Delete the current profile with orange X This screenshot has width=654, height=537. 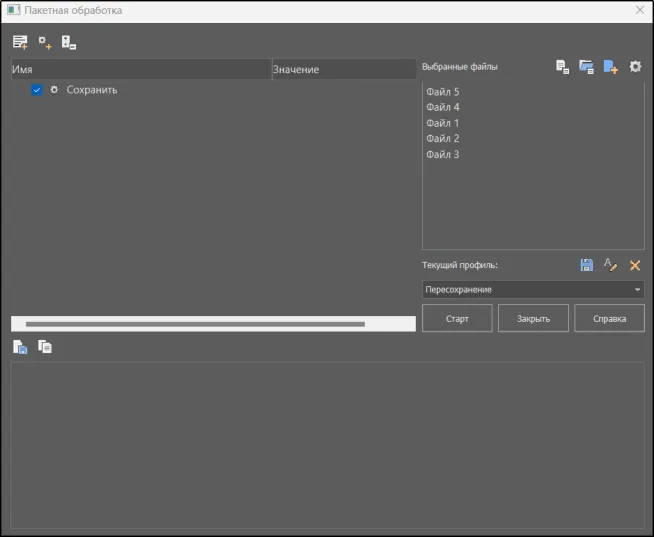635,265
